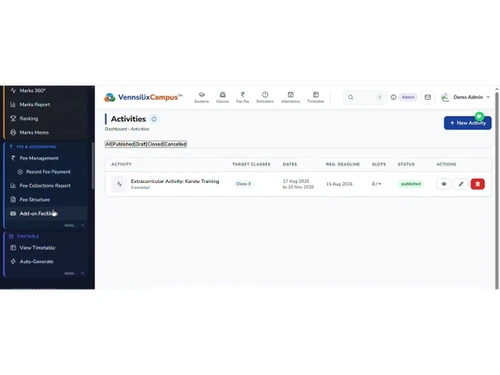
Task: Expand more items under Timetable section
Action: tap(74, 273)
